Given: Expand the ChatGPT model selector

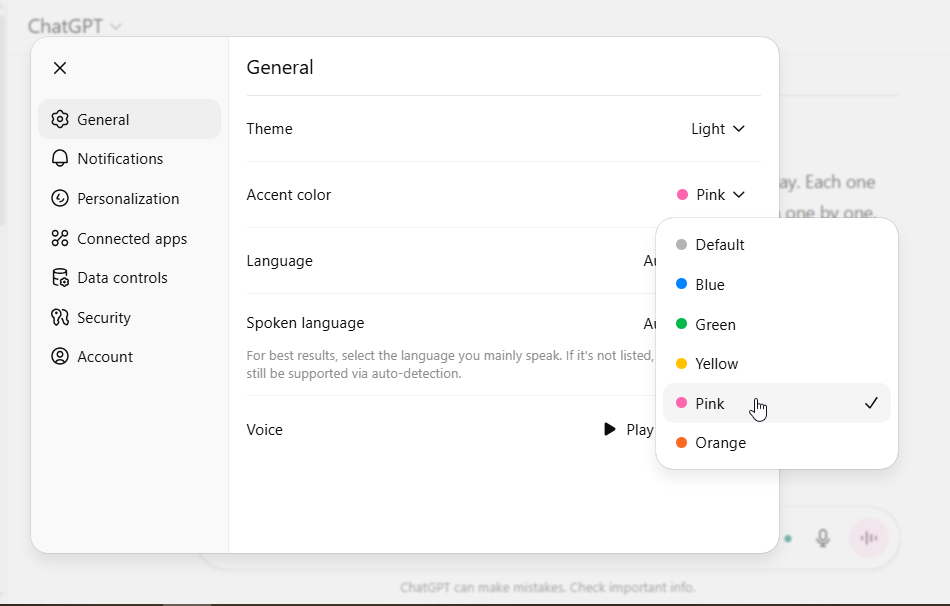Looking at the screenshot, I should pos(75,26).
